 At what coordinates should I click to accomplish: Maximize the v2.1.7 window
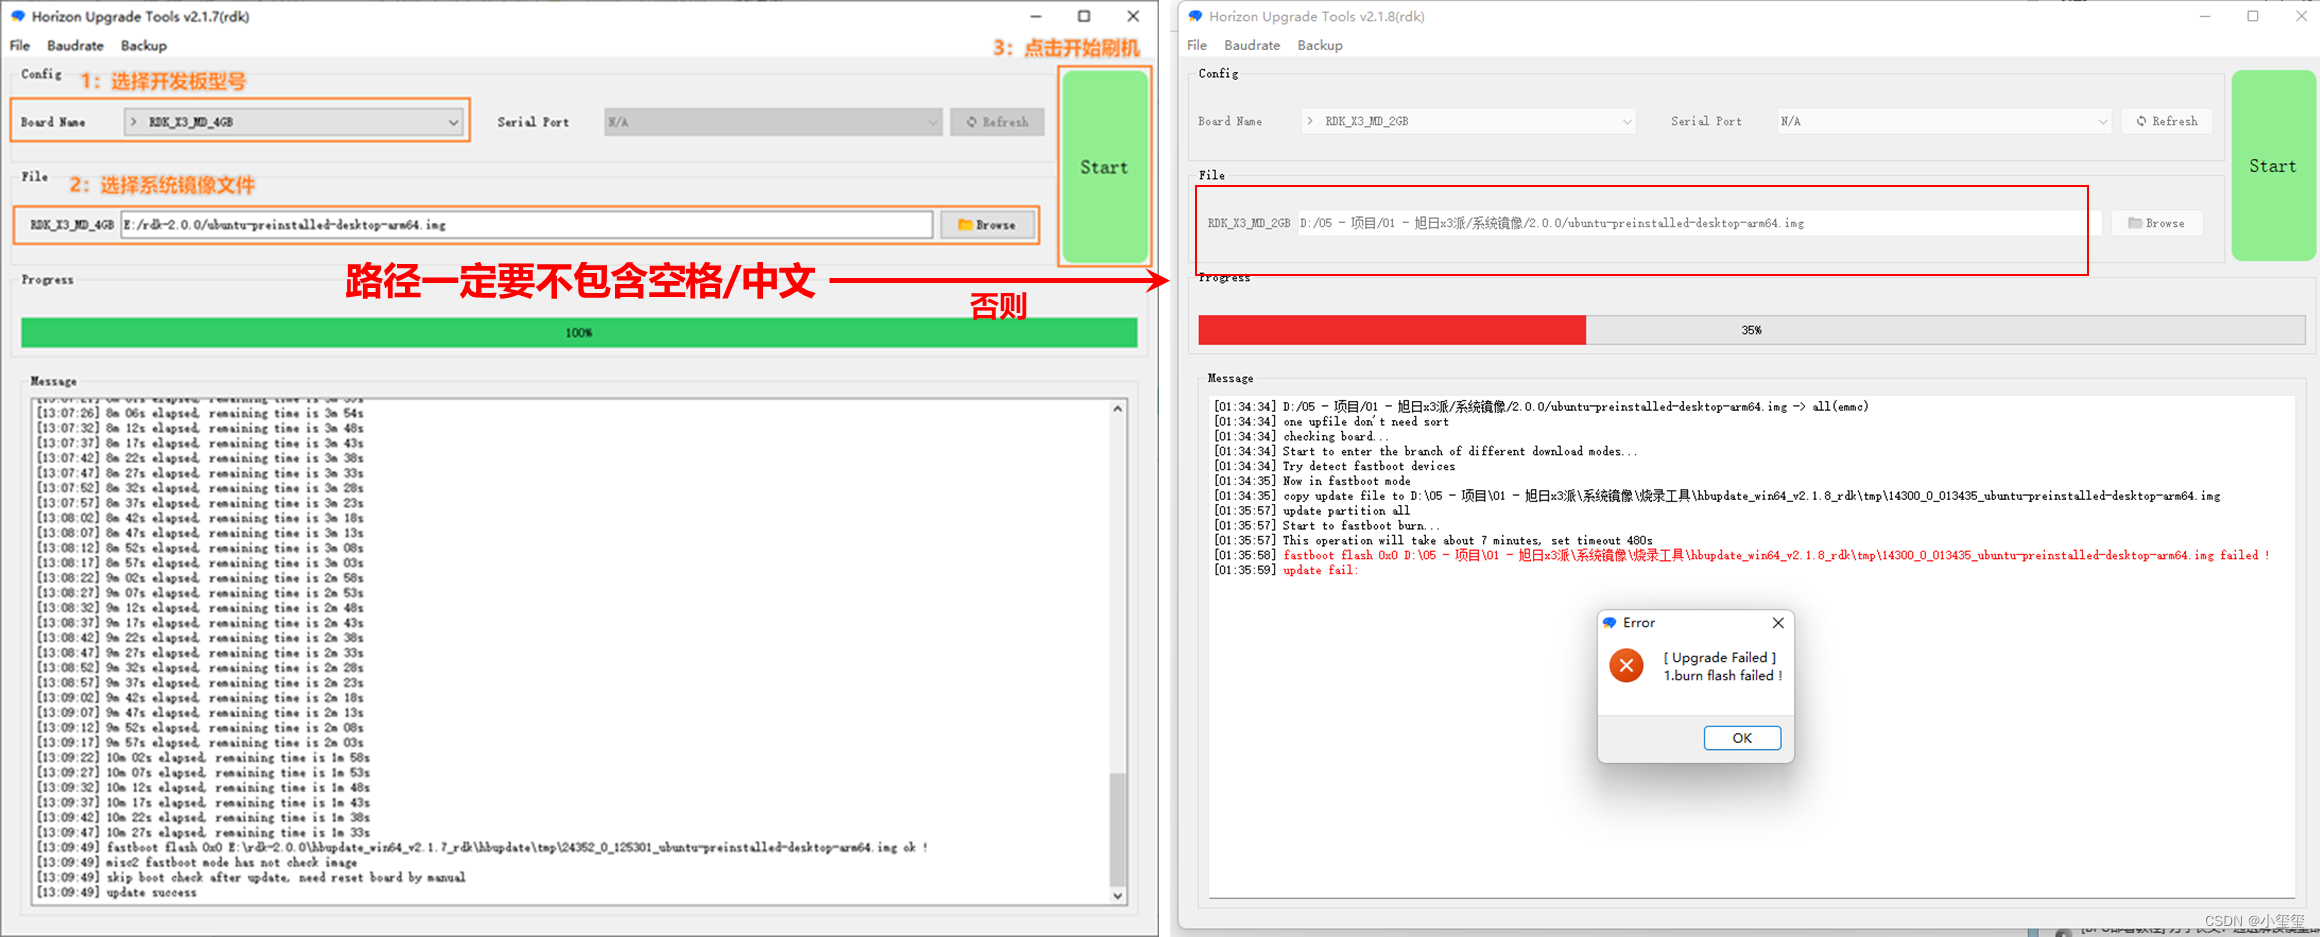1084,16
